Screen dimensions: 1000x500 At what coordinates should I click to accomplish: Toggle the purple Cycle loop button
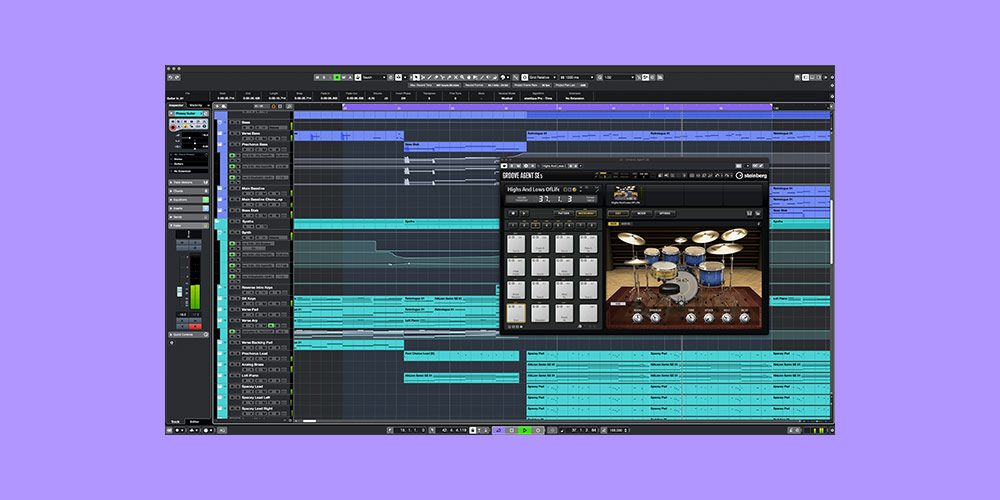(499, 430)
